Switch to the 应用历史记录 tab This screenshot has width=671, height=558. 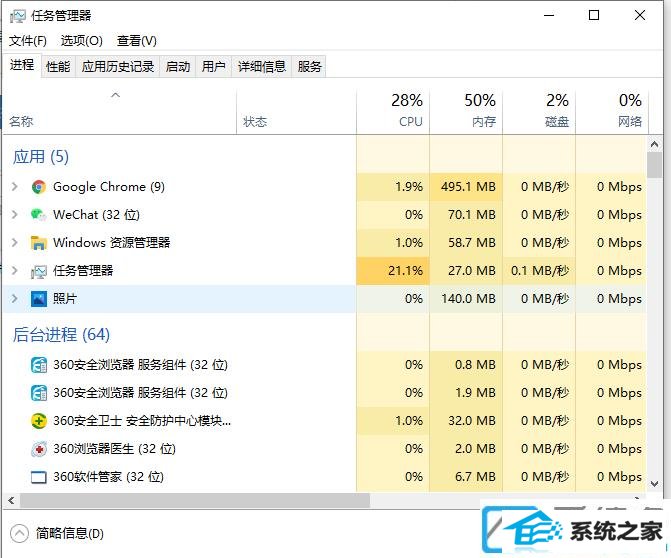pos(118,67)
